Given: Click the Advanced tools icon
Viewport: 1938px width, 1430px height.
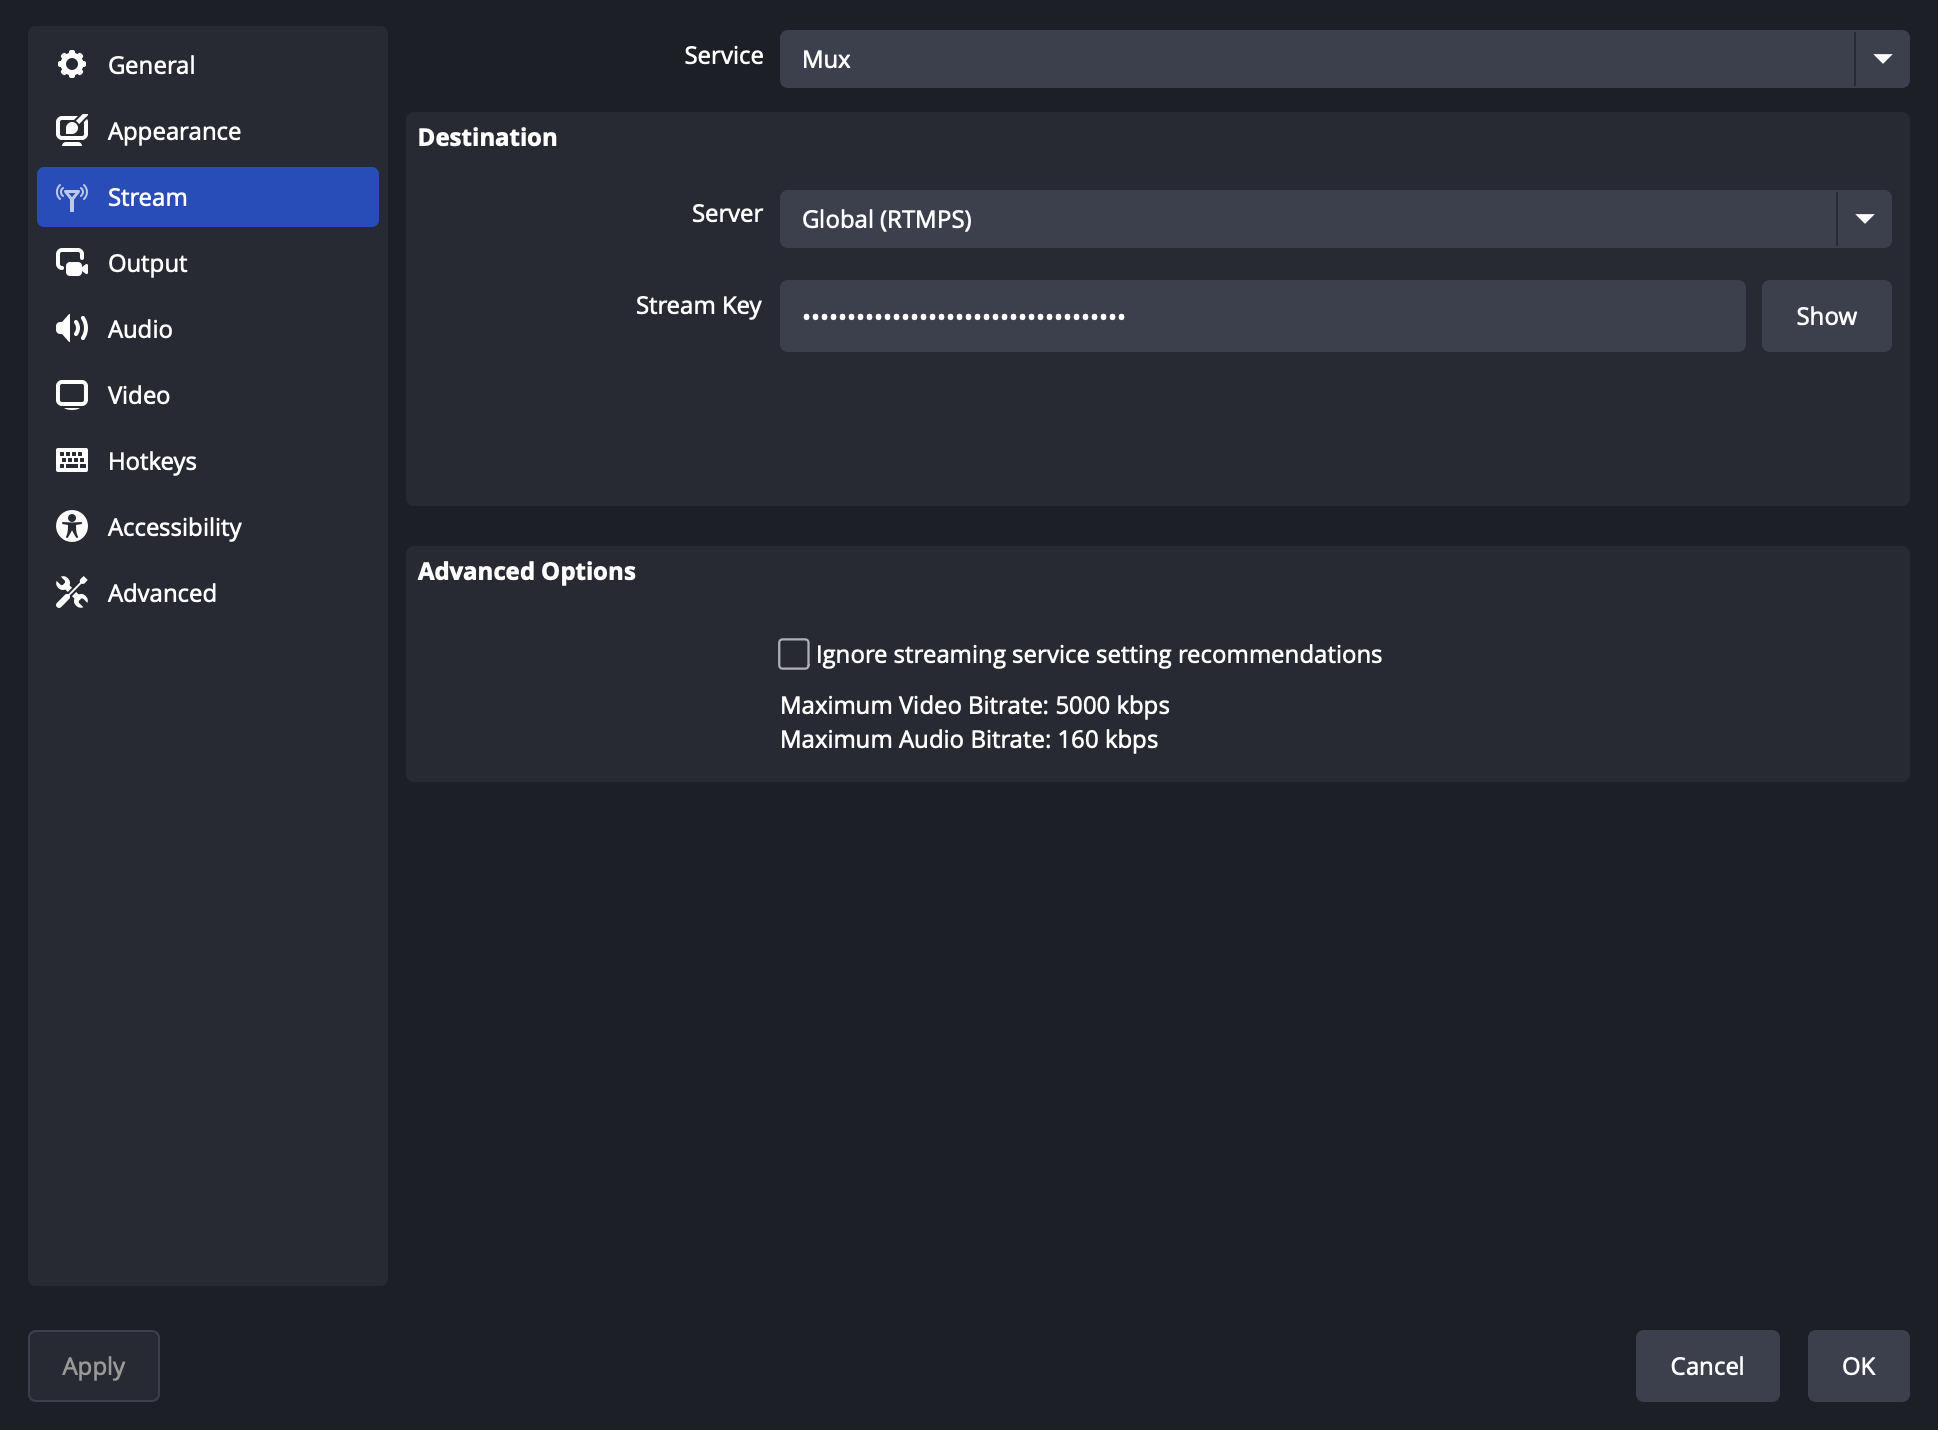Looking at the screenshot, I should tap(72, 593).
